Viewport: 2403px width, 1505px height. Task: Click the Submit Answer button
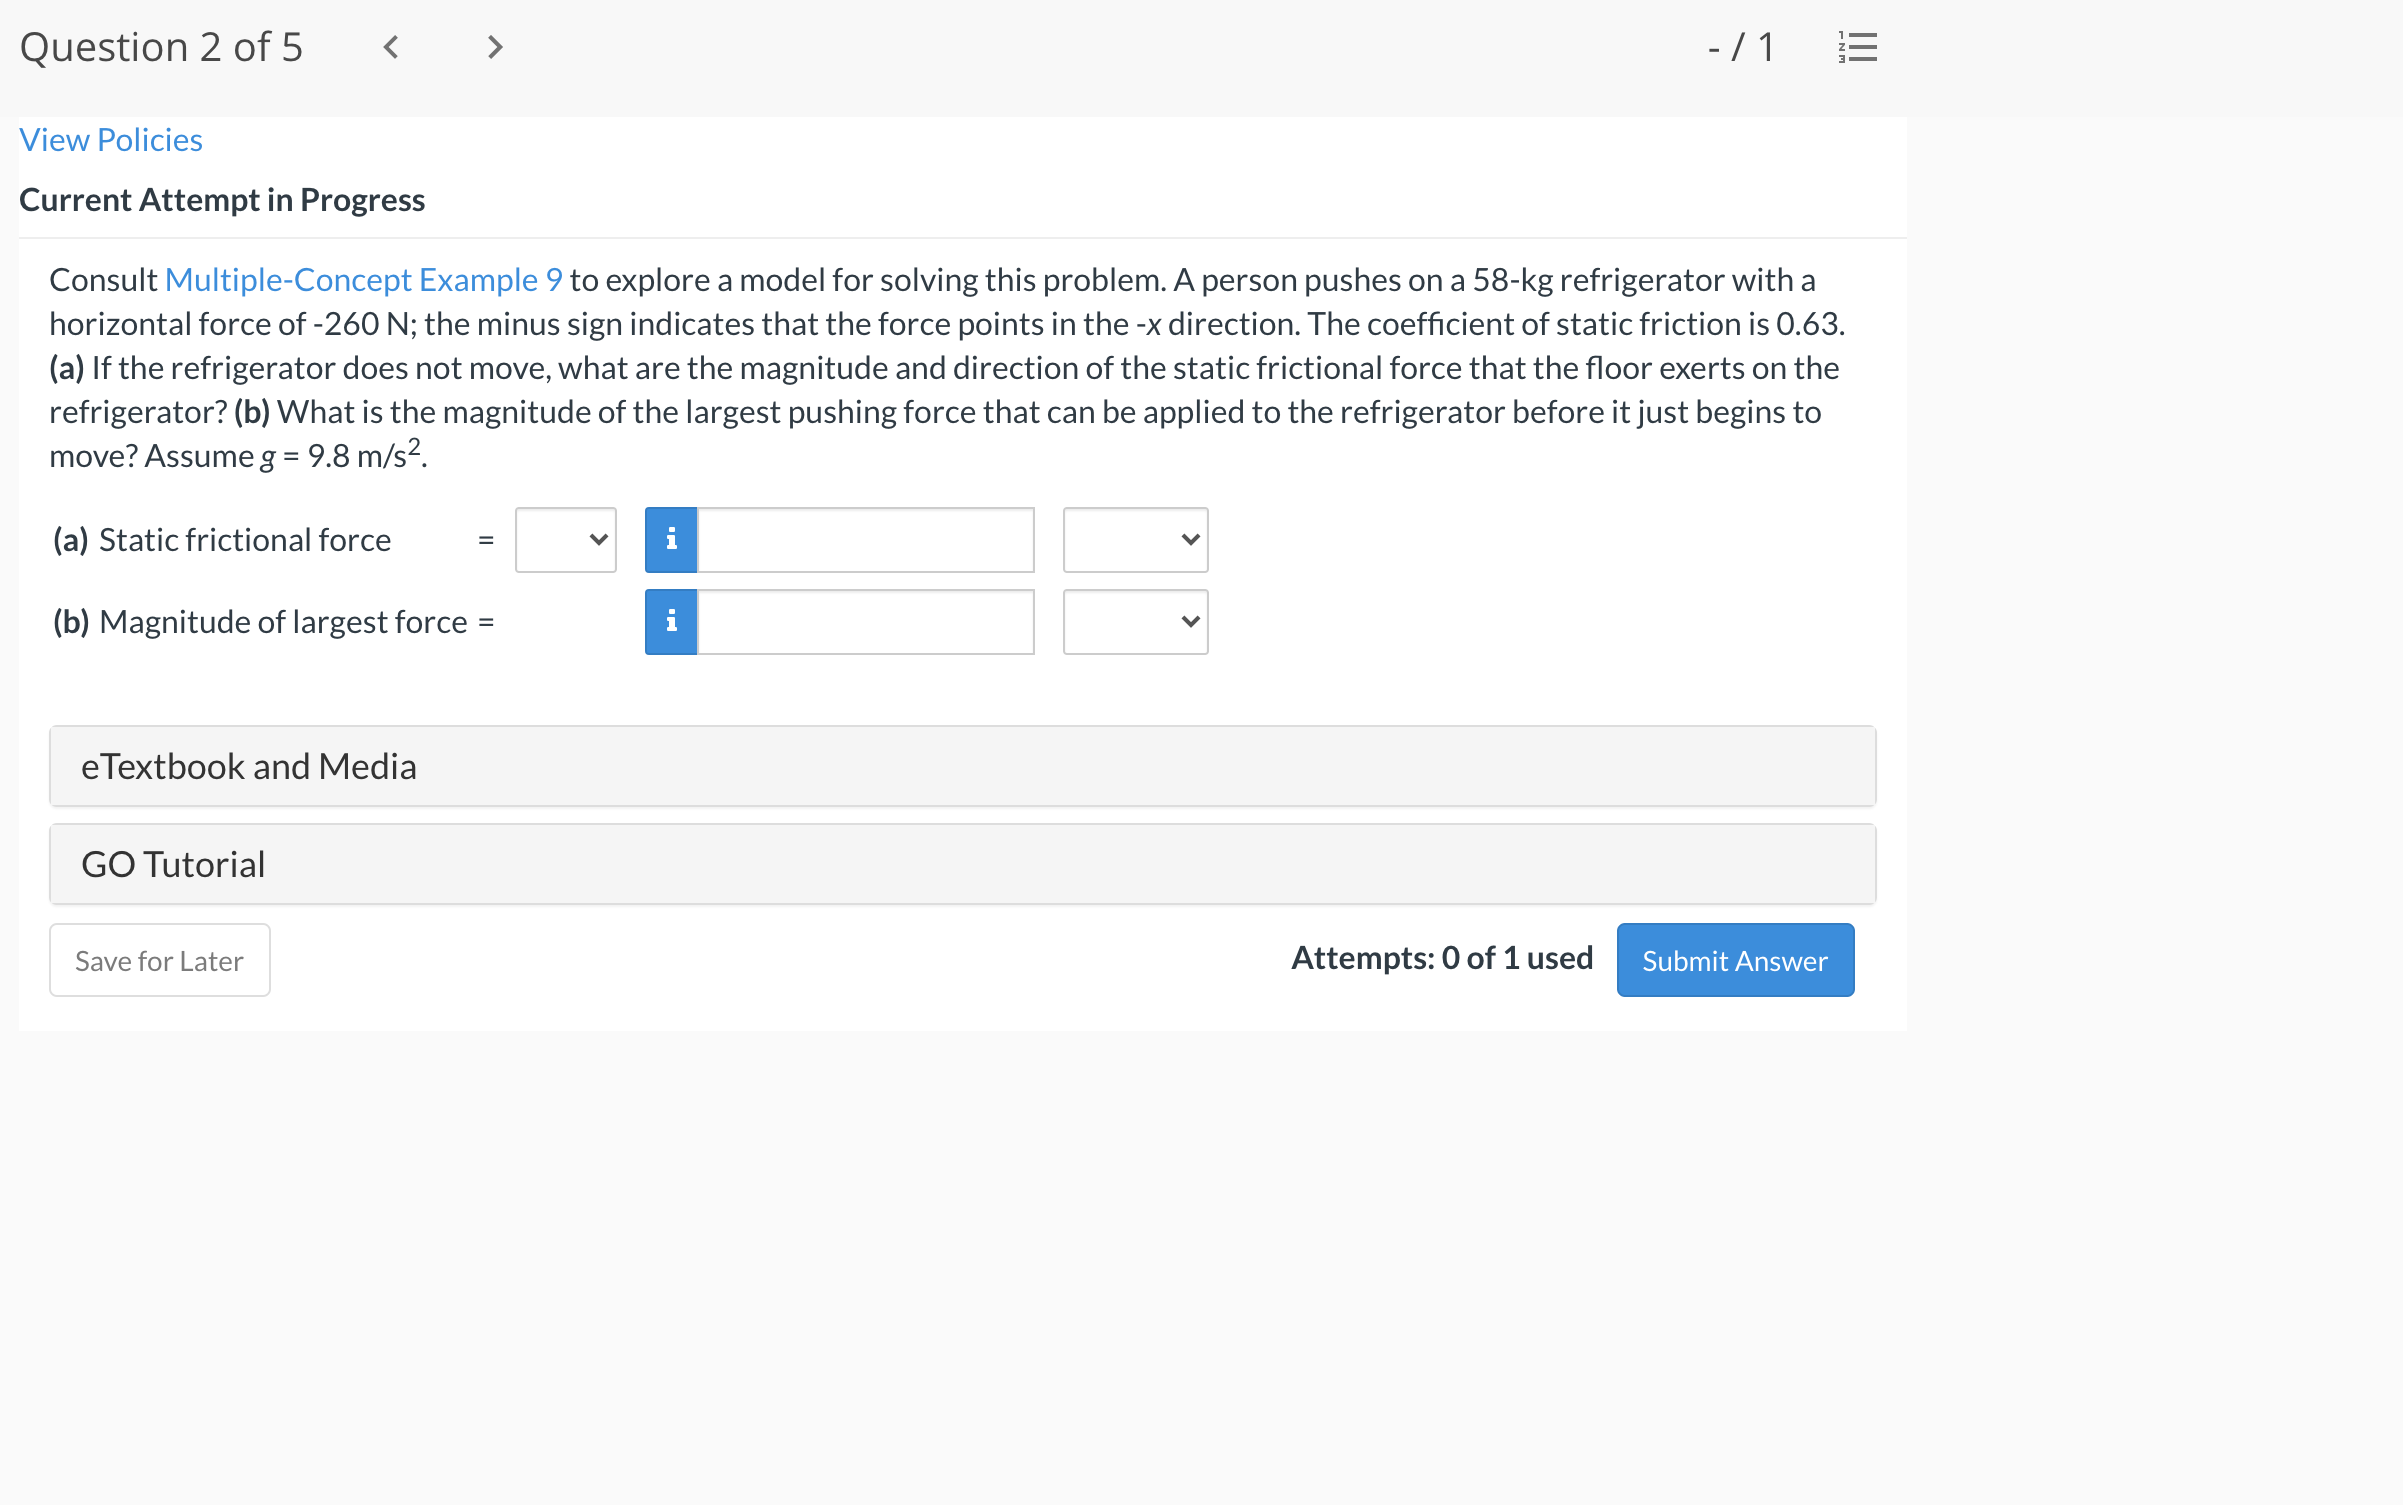click(1734, 959)
